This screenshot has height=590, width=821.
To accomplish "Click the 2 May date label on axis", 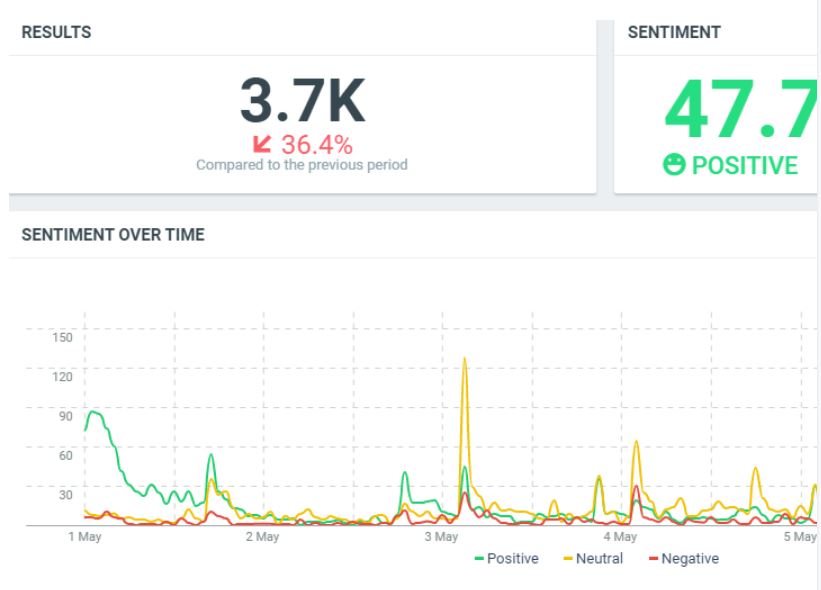I will [x=263, y=537].
